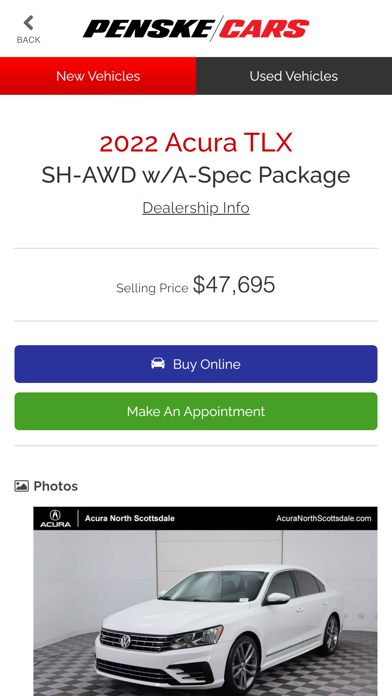Click the Selling Price label
392x696 pixels.
[x=152, y=288]
